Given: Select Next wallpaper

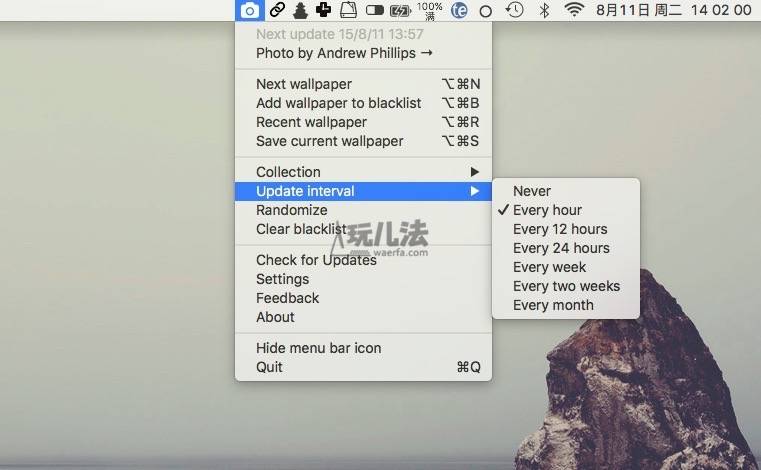Looking at the screenshot, I should 364,84.
